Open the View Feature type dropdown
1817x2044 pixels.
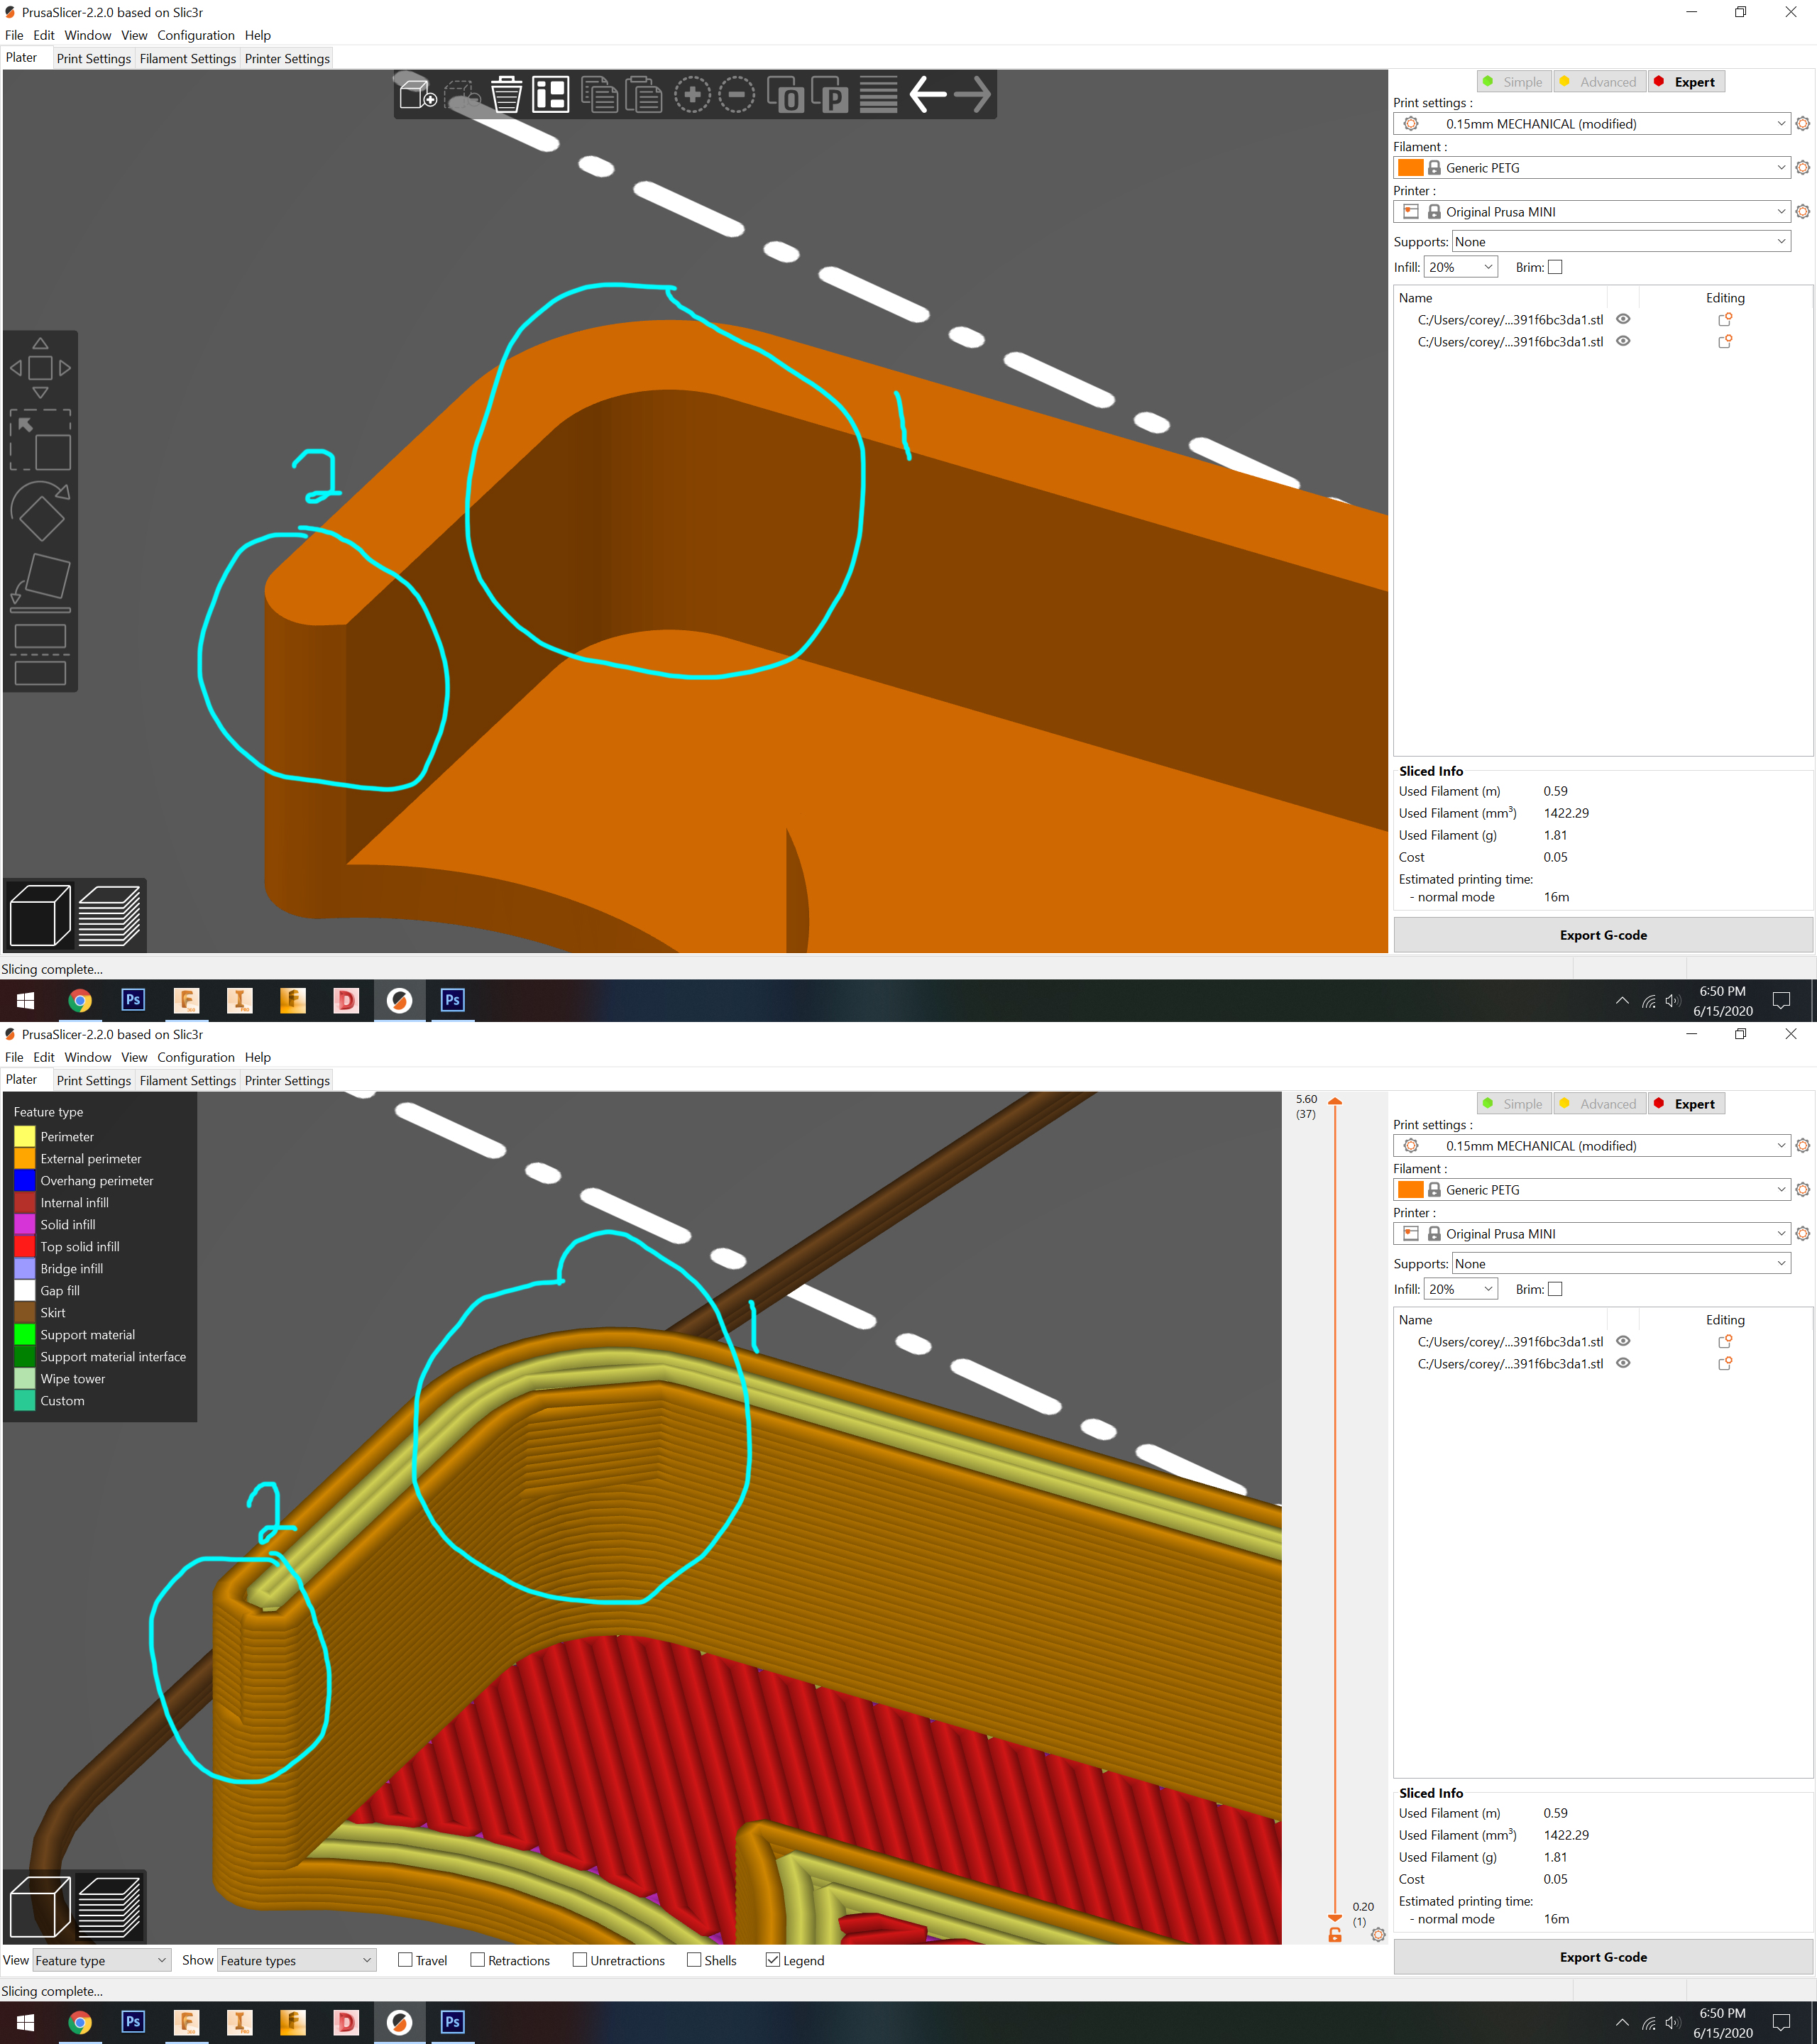[101, 1960]
